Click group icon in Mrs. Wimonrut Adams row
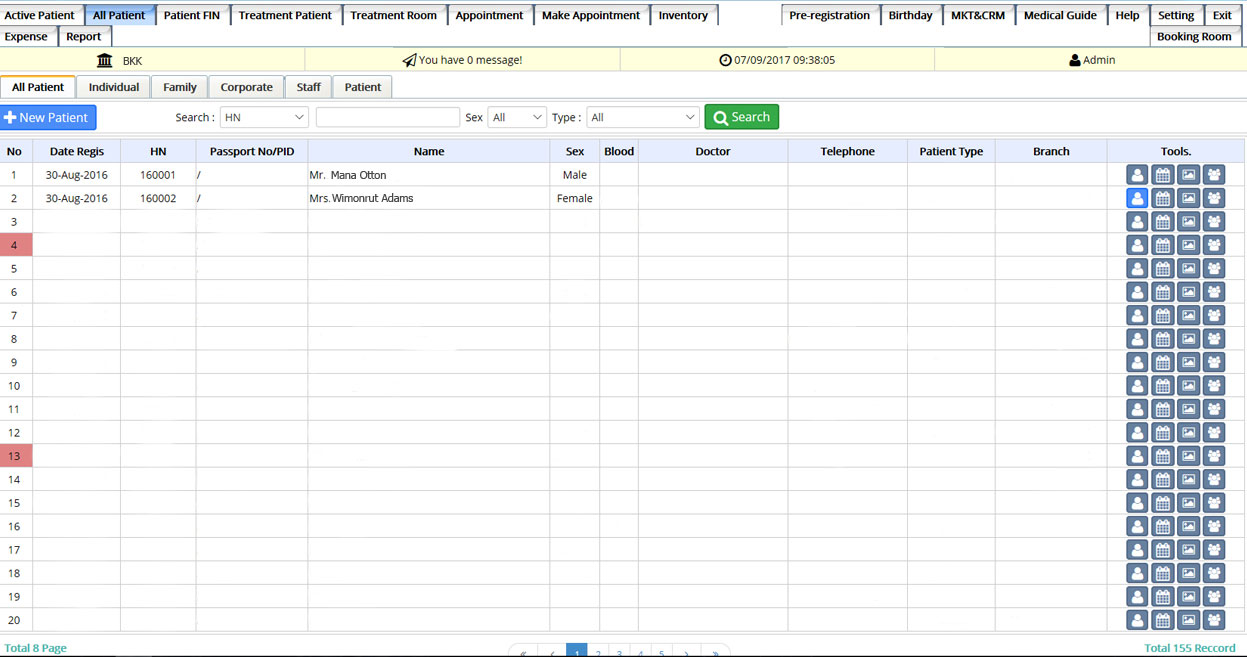Viewport: 1247px width, 657px height. (x=1214, y=198)
